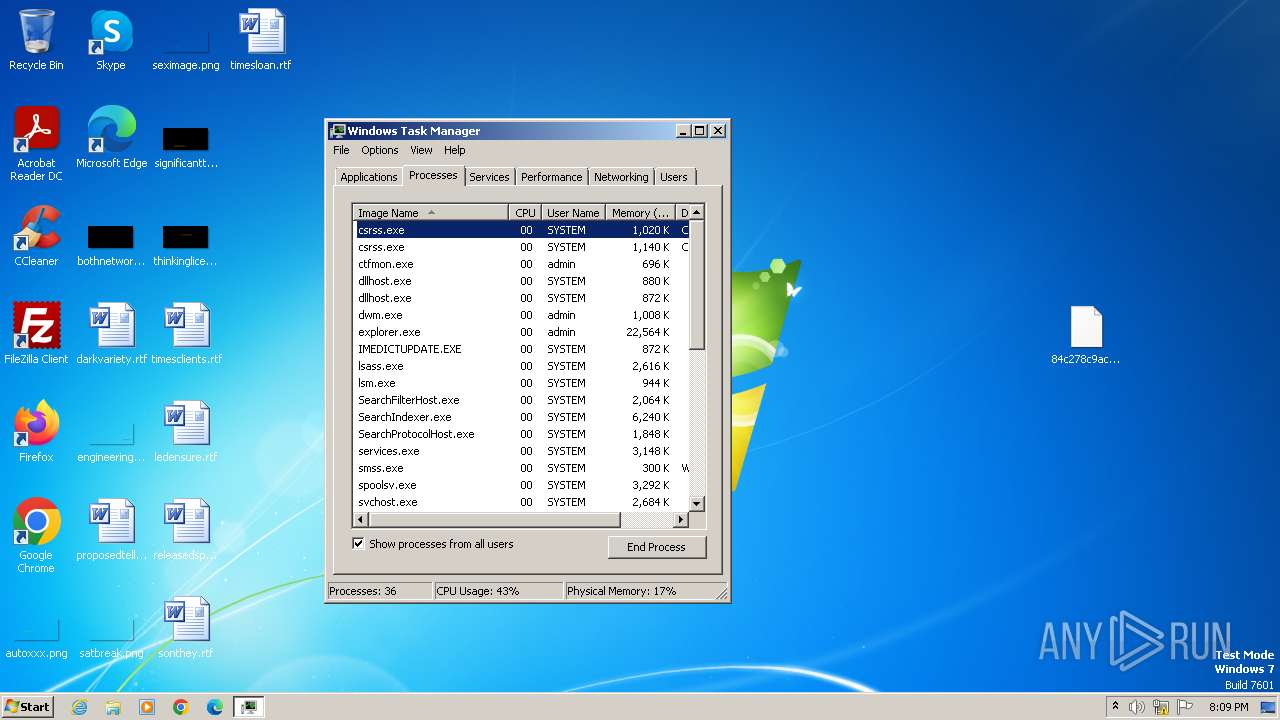Select the timesclients.rtf document icon
The image size is (1280, 720).
pos(186,334)
